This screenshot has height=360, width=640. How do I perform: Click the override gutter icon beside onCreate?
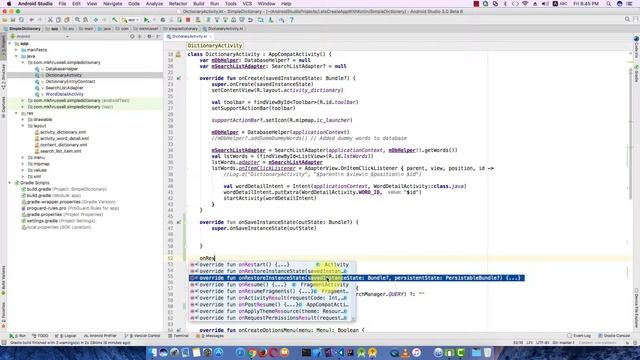click(x=179, y=78)
